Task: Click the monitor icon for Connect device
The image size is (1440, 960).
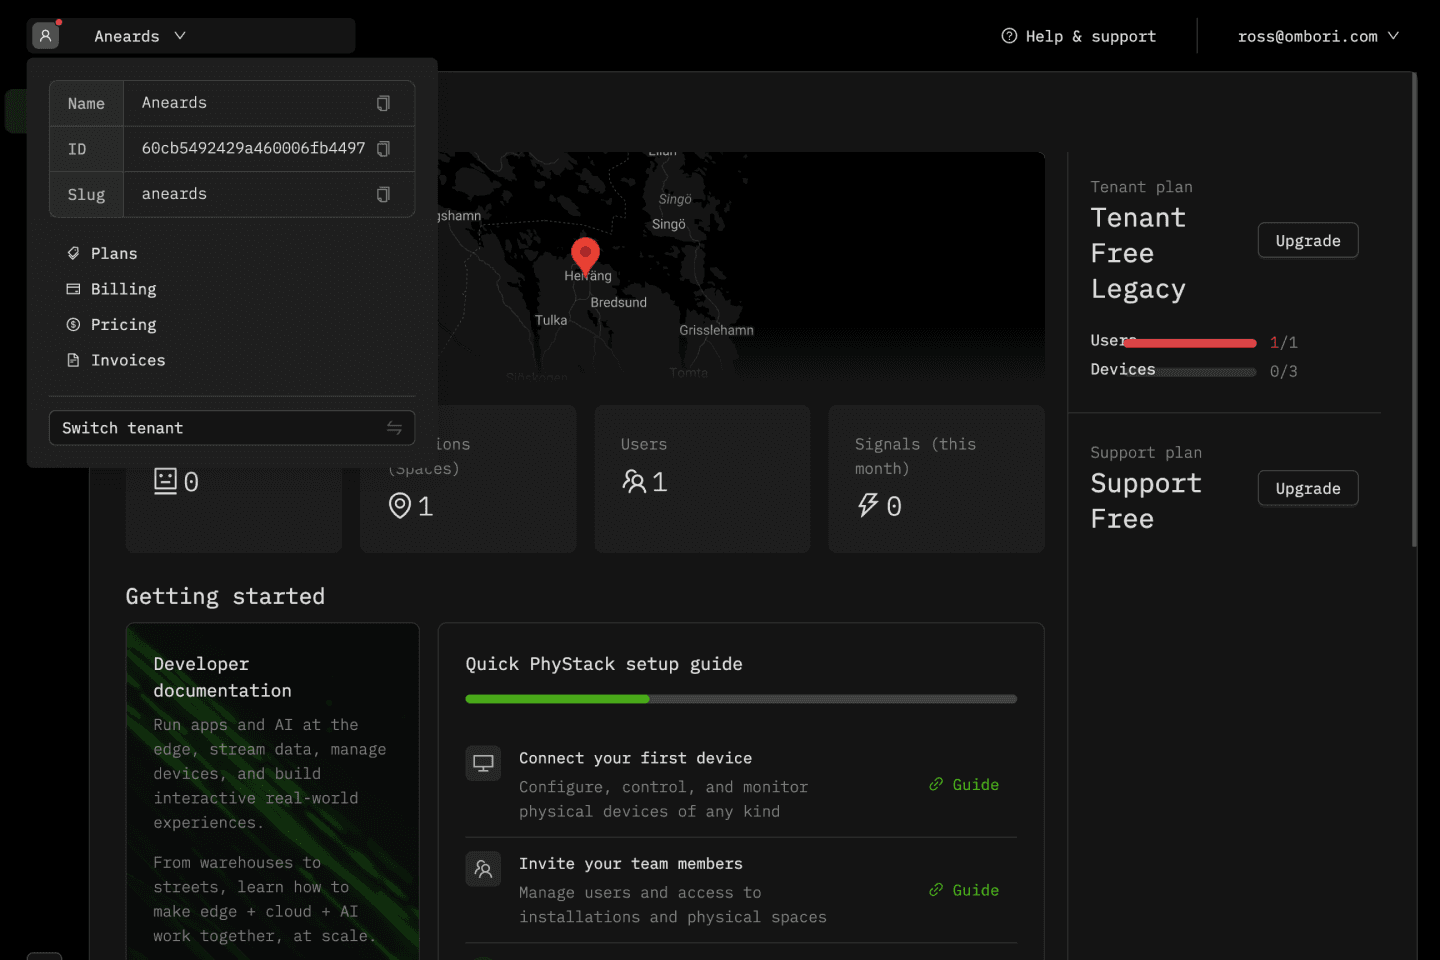Action: coord(483,764)
